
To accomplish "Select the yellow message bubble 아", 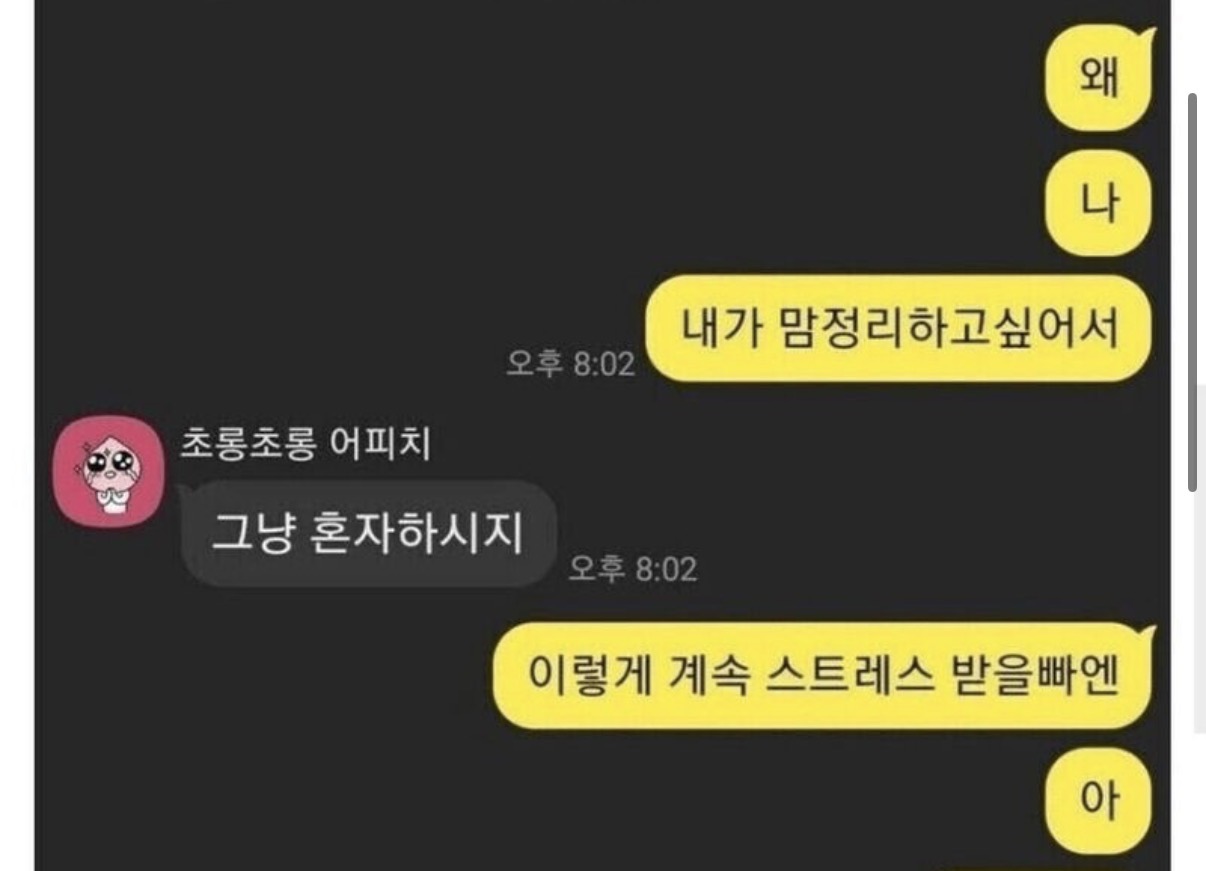I will pos(1098,802).
